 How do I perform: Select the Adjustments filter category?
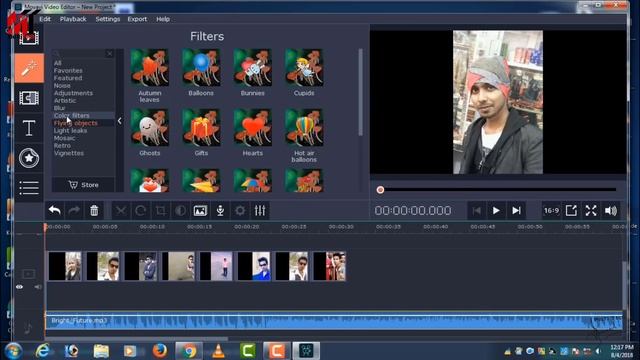click(73, 93)
